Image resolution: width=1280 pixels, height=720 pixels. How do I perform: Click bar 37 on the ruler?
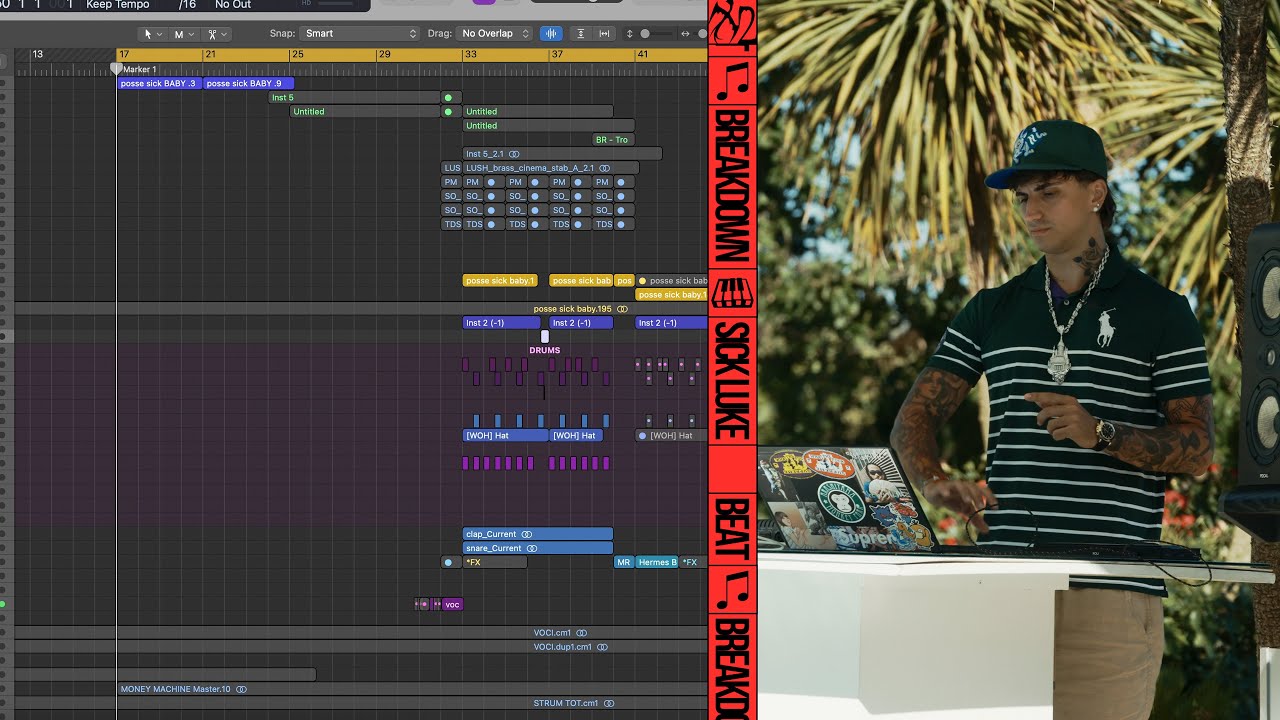point(557,54)
